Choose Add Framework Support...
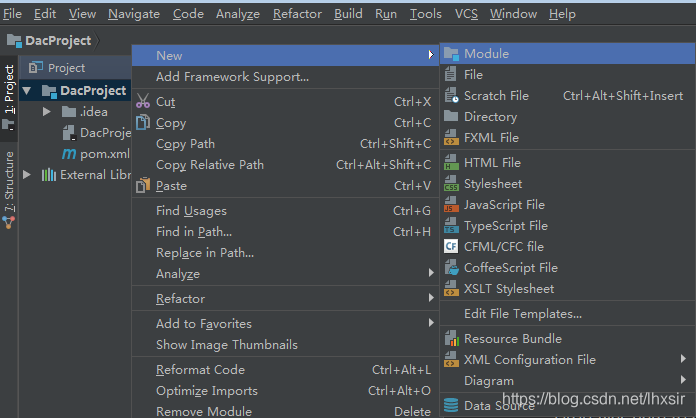The height and width of the screenshot is (418, 696). coord(285,77)
